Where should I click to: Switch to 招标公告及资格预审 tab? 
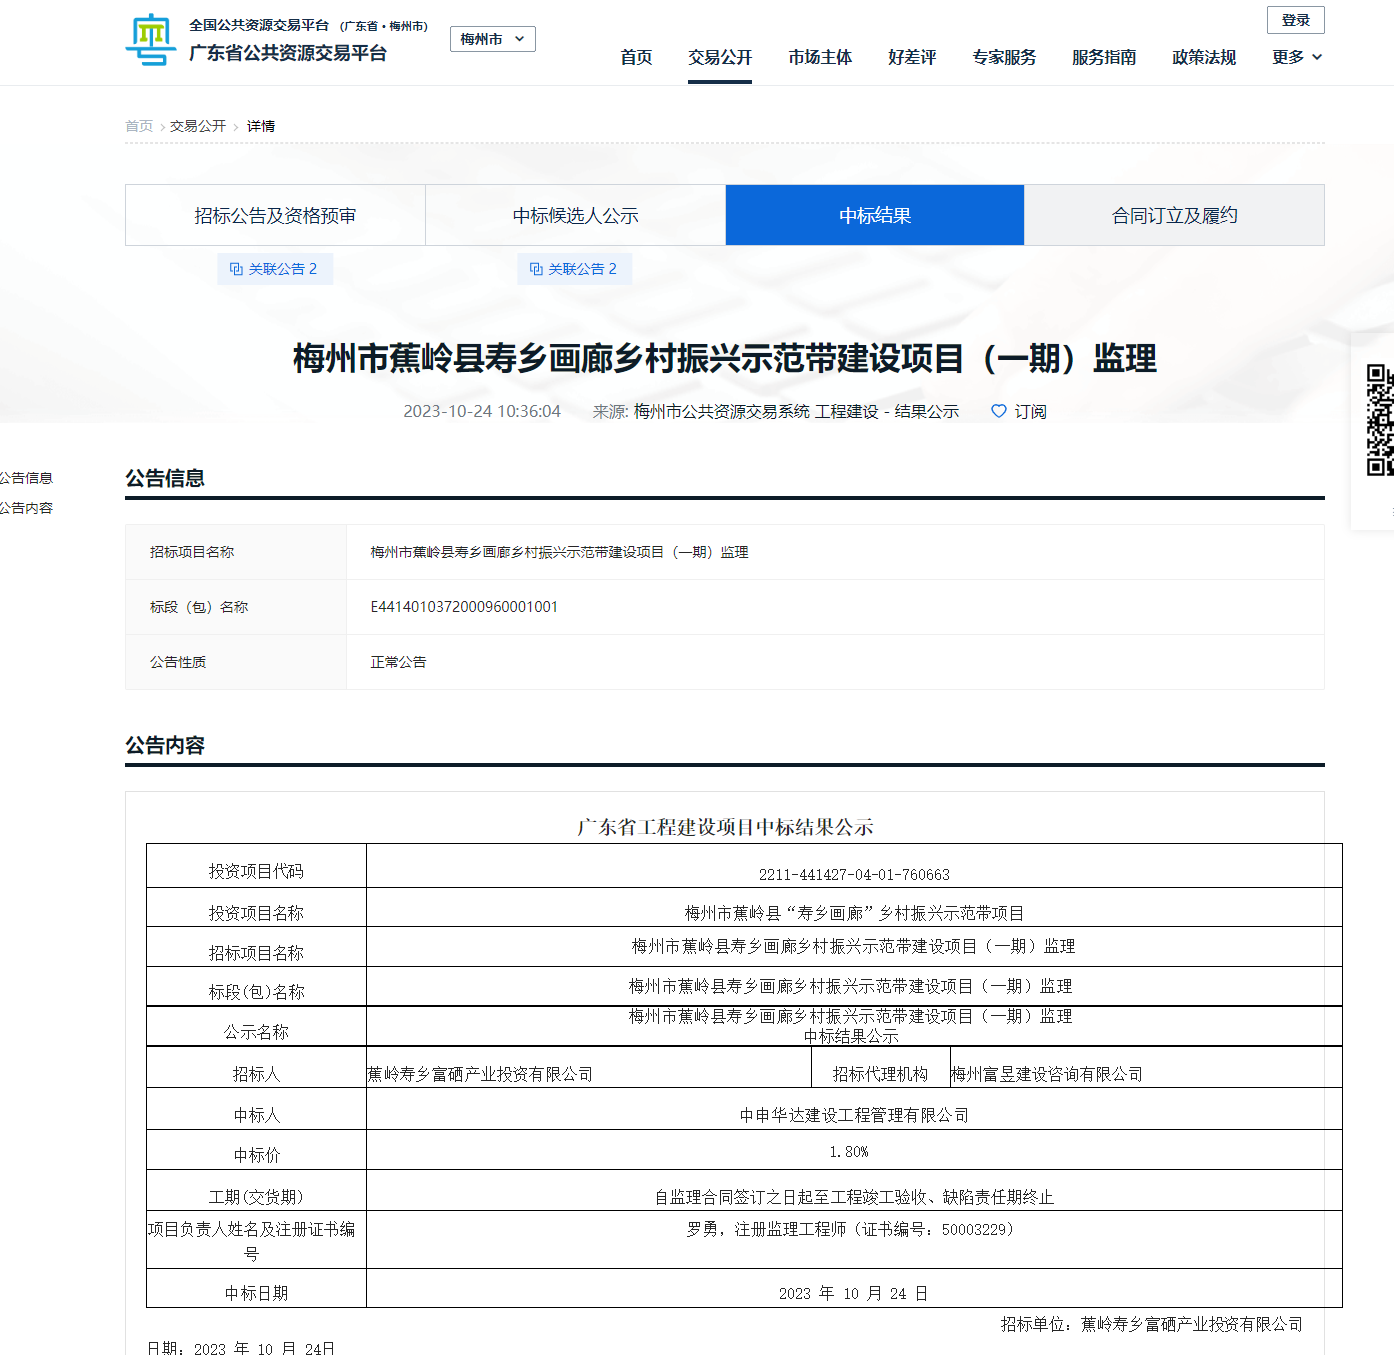275,215
